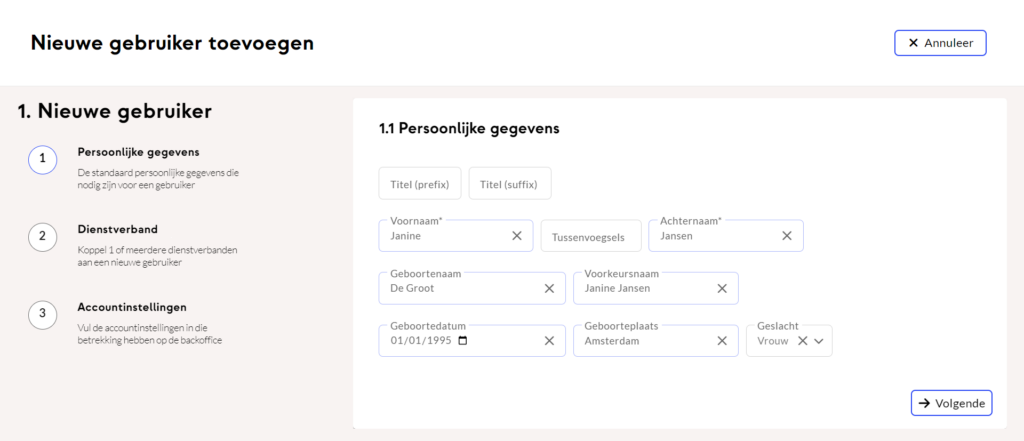Viewport: 1024px width, 441px height.
Task: Focus the Titel (suffix) field
Action: (510, 184)
